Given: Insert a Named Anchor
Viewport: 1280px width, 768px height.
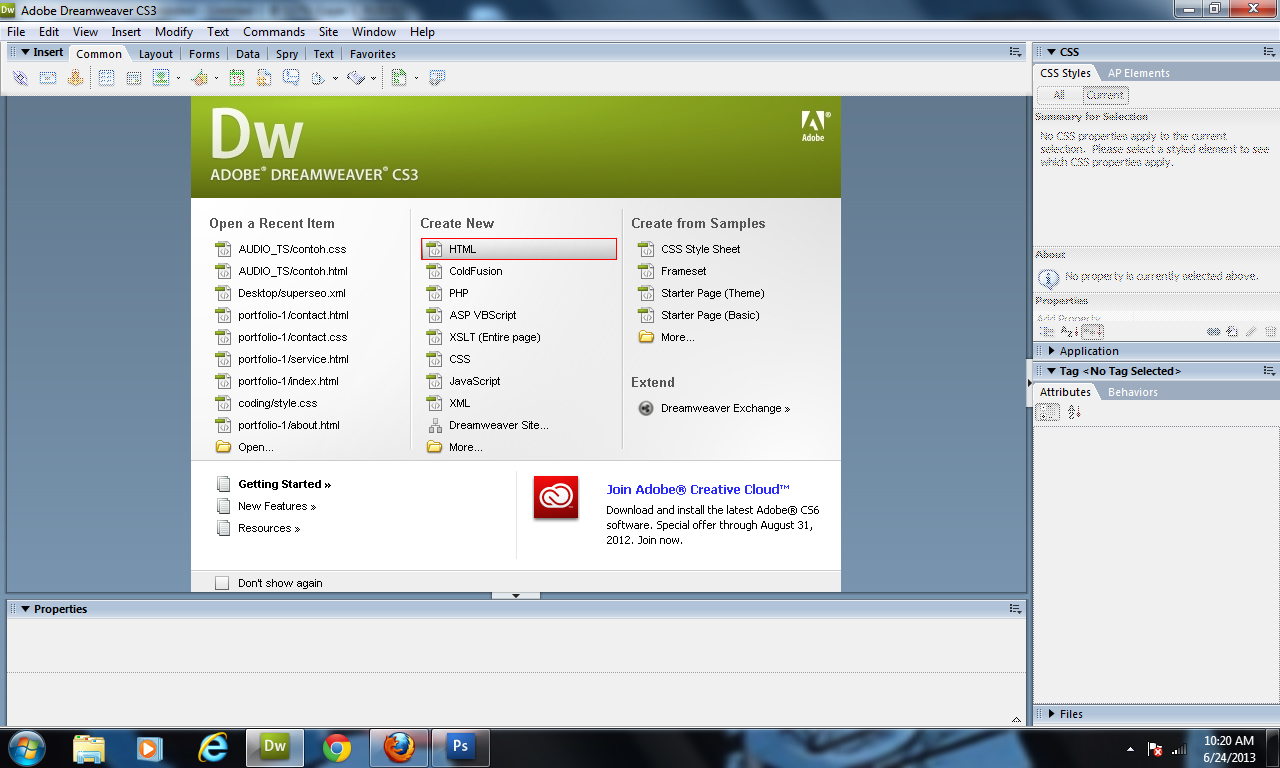Looking at the screenshot, I should point(75,78).
